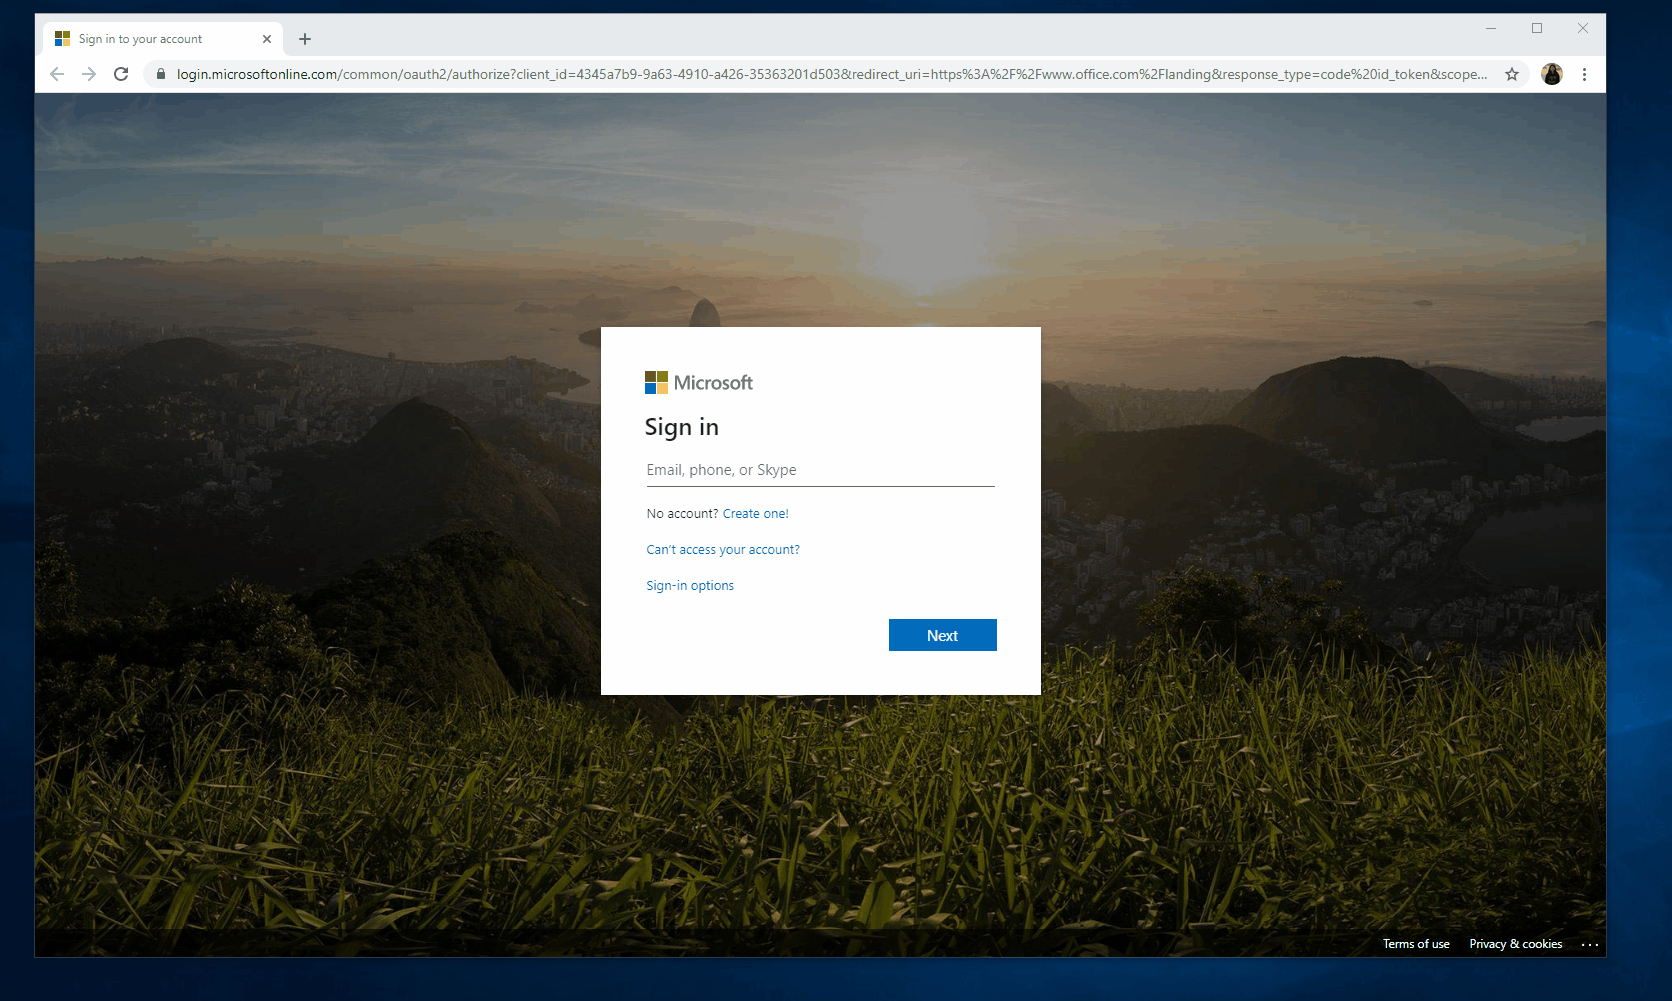
Task: Click the Microsoft logo in sign-in box
Action: click(699, 383)
